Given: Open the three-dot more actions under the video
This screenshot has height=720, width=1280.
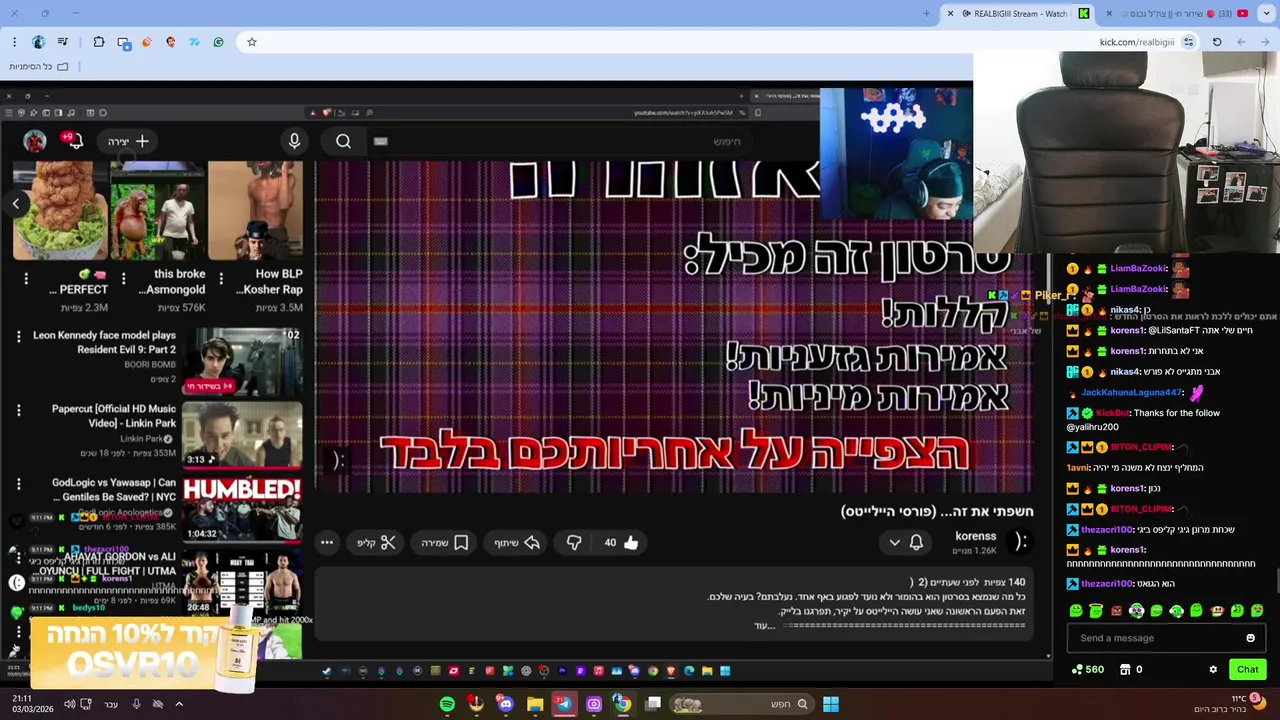Looking at the screenshot, I should 327,542.
